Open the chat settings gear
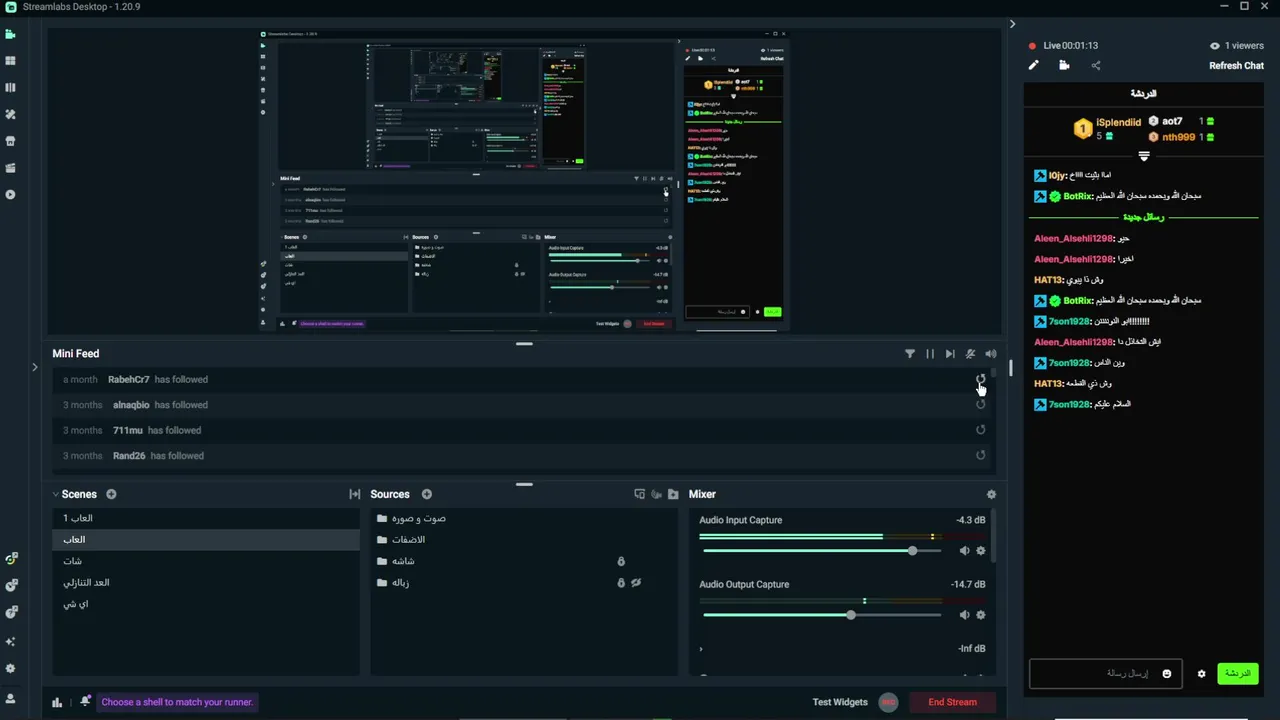 (x=1202, y=674)
